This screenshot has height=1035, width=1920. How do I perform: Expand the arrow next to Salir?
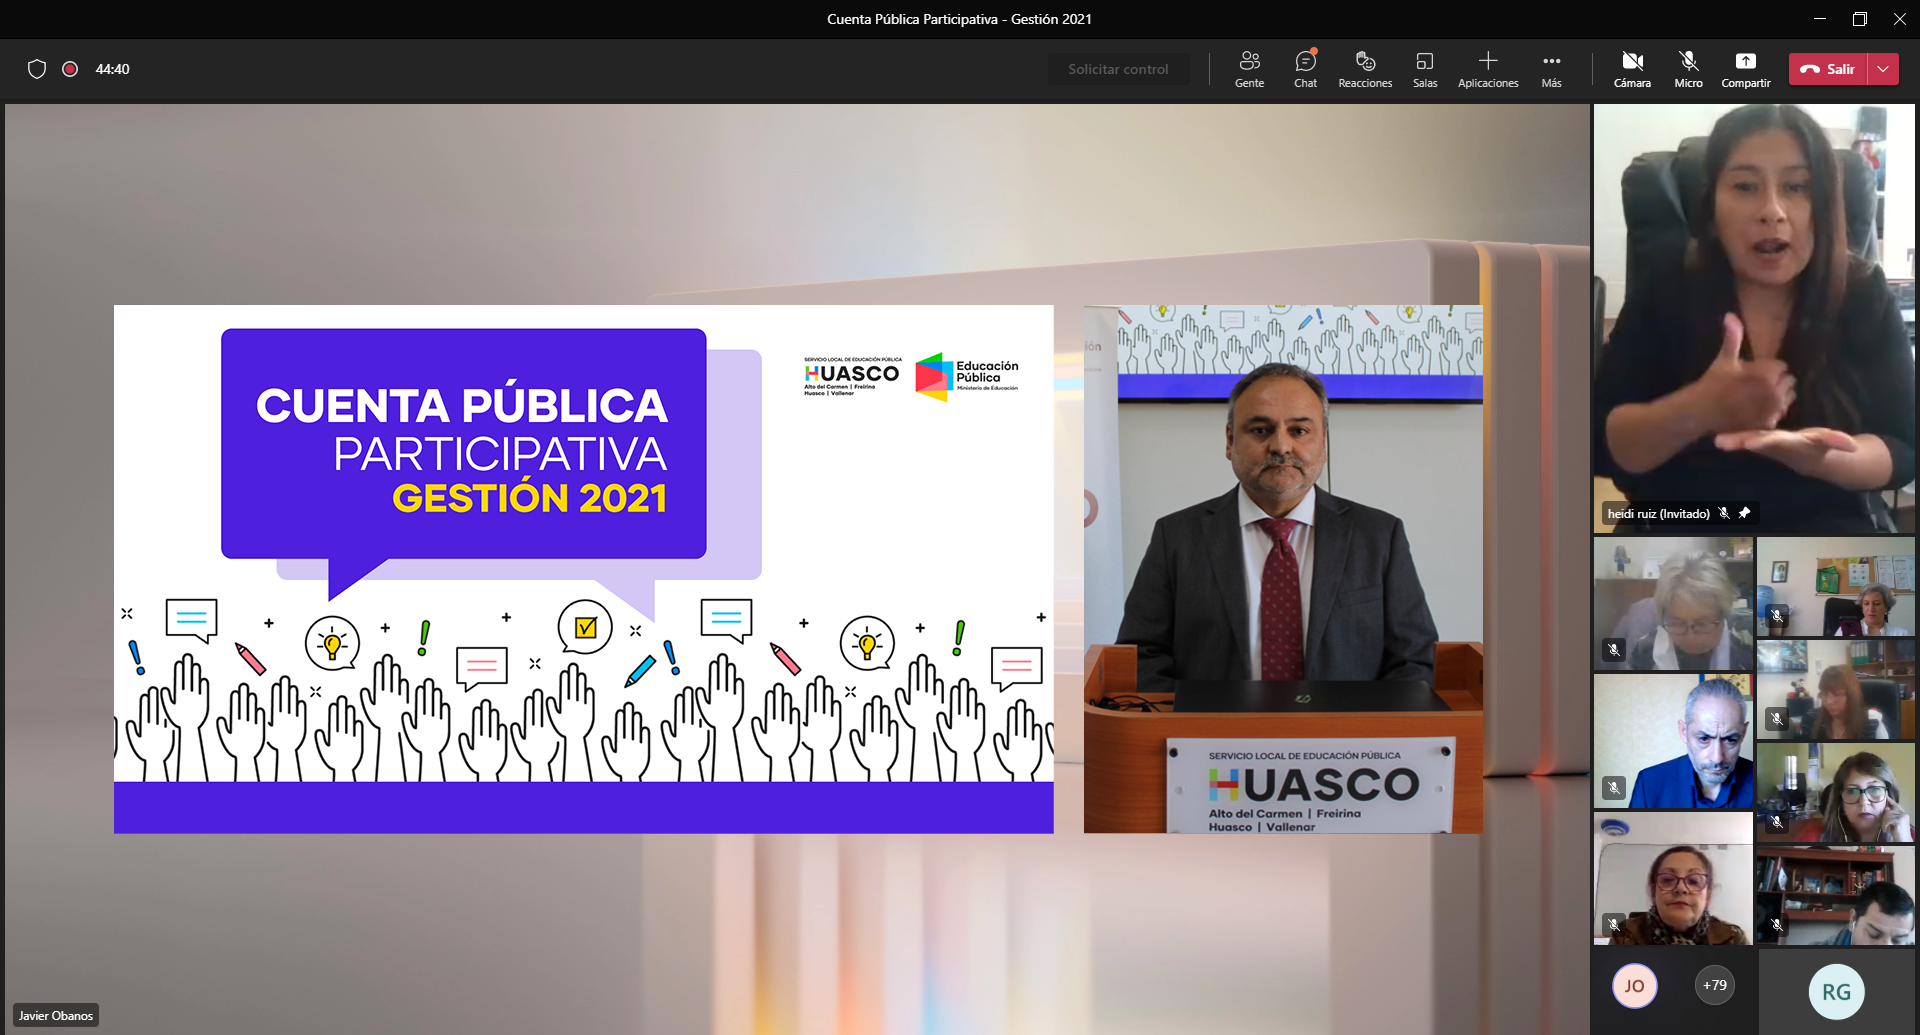coord(1883,69)
